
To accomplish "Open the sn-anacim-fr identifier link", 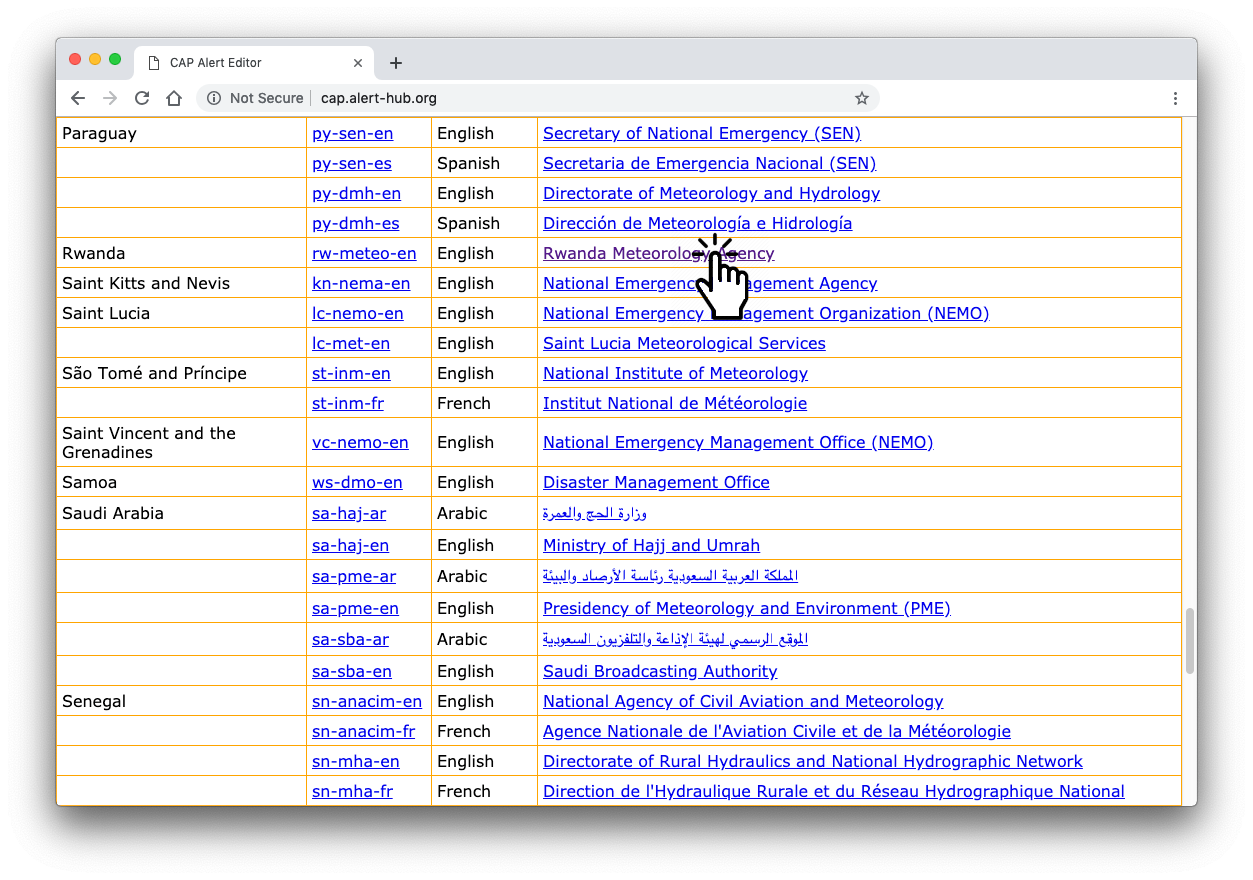I will tap(363, 731).
